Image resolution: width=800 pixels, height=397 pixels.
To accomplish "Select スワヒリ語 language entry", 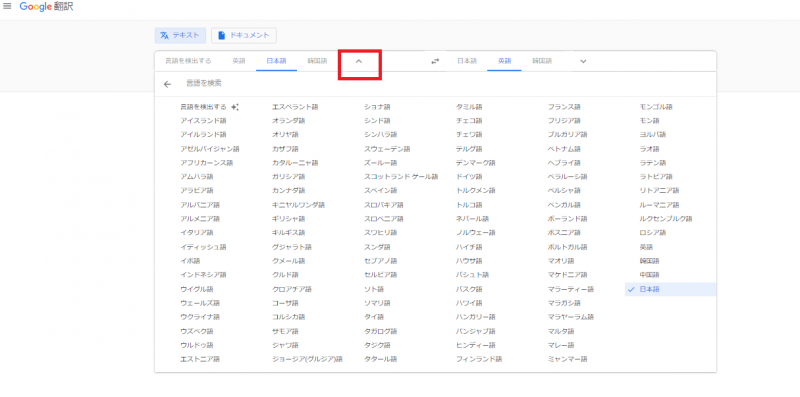I will pyautogui.click(x=380, y=233).
